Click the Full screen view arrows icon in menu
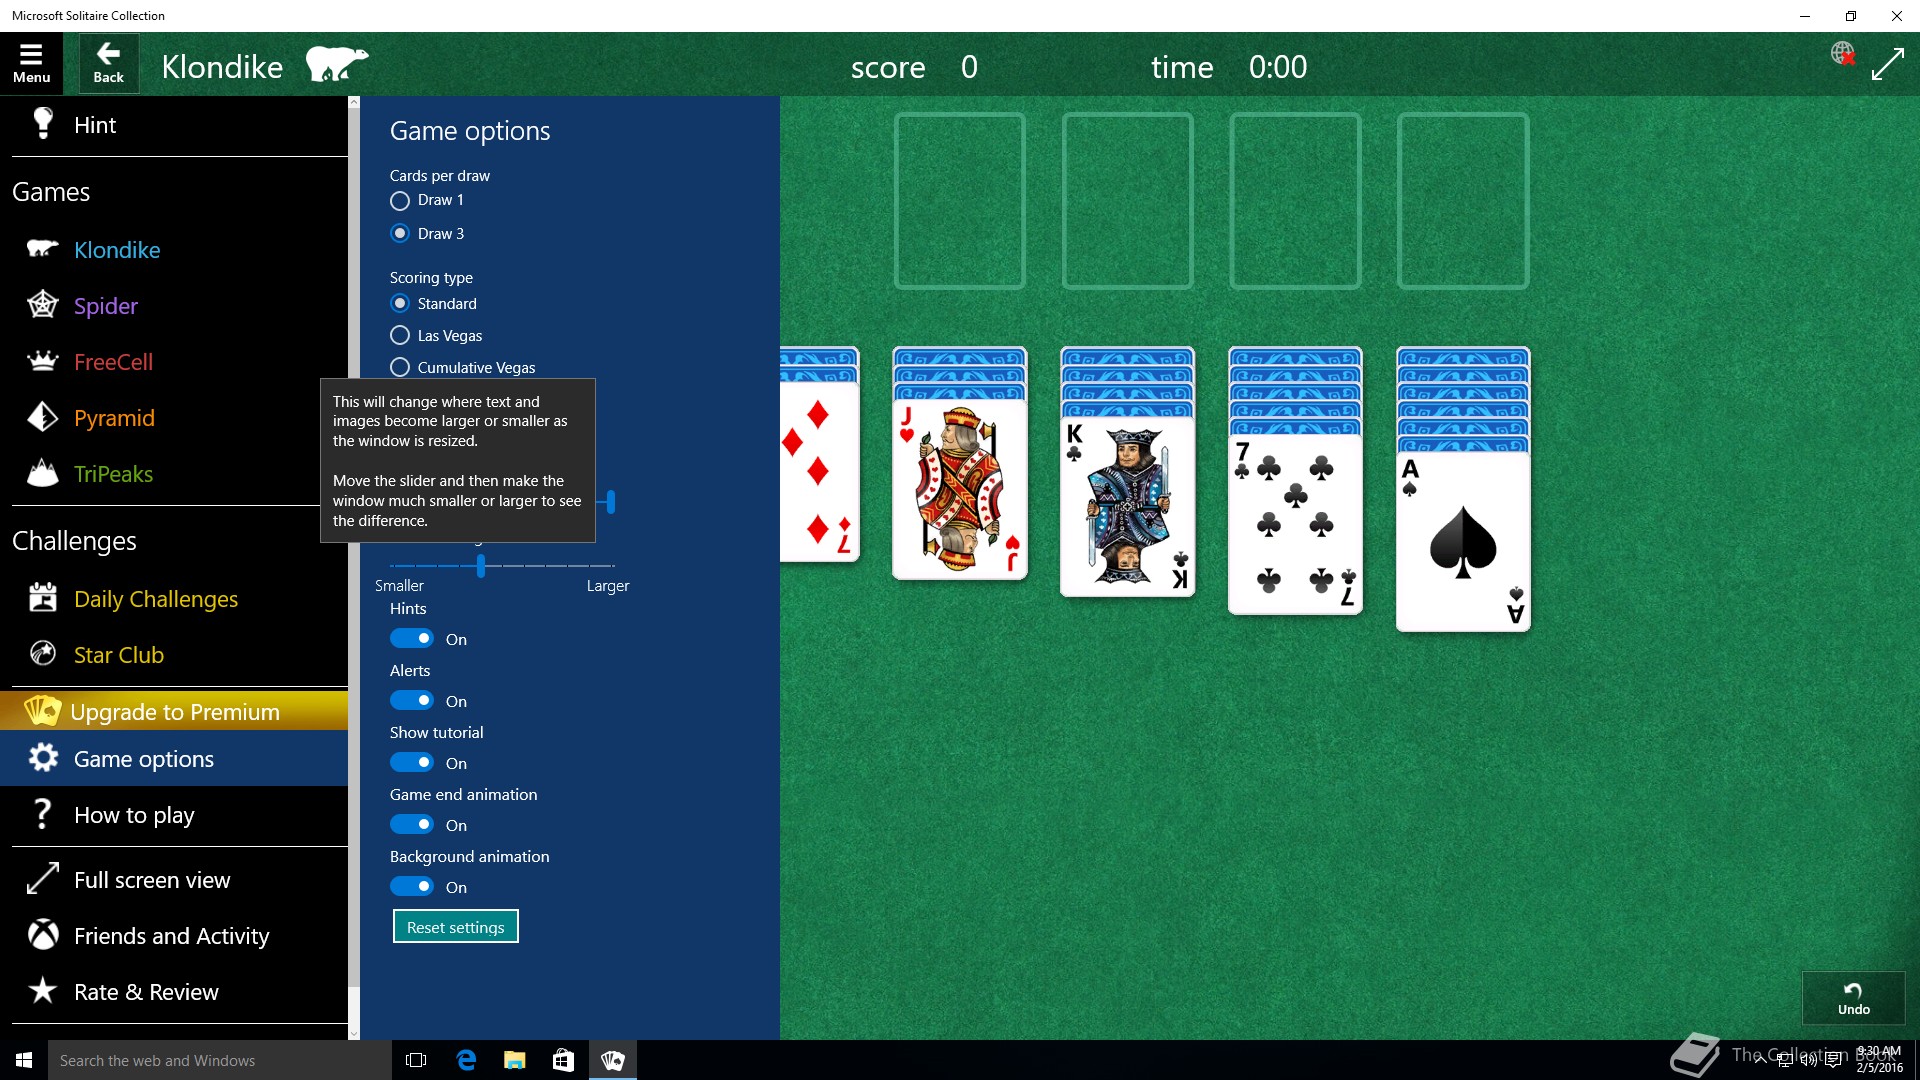1920x1080 pixels. [42, 879]
